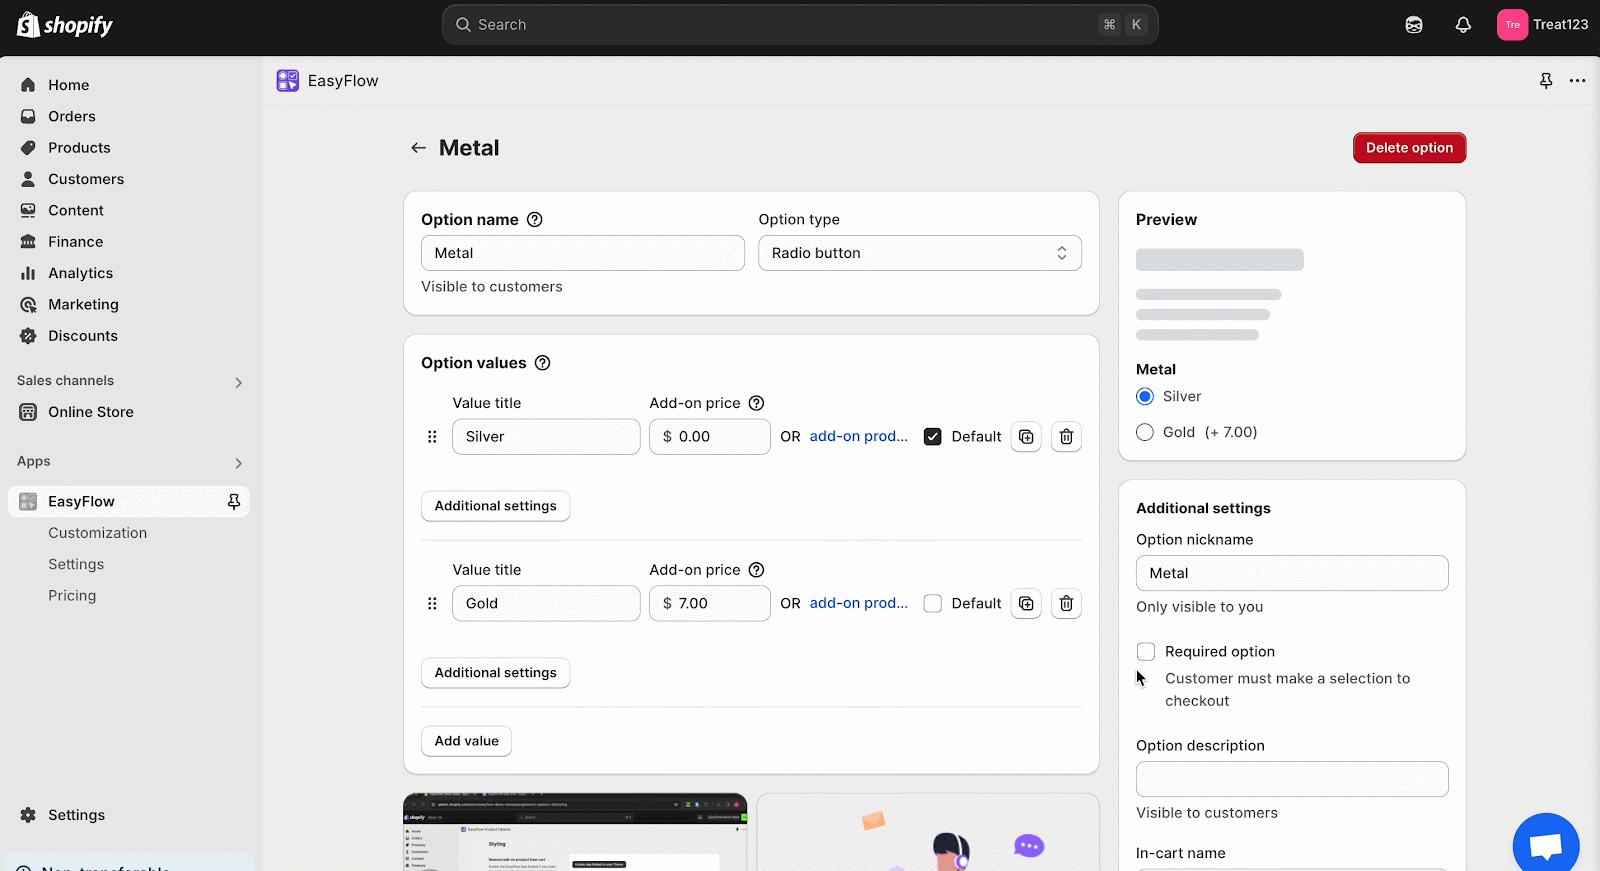Open add-on product link for Silver
Screen dimensions: 1600x871
click(859, 437)
